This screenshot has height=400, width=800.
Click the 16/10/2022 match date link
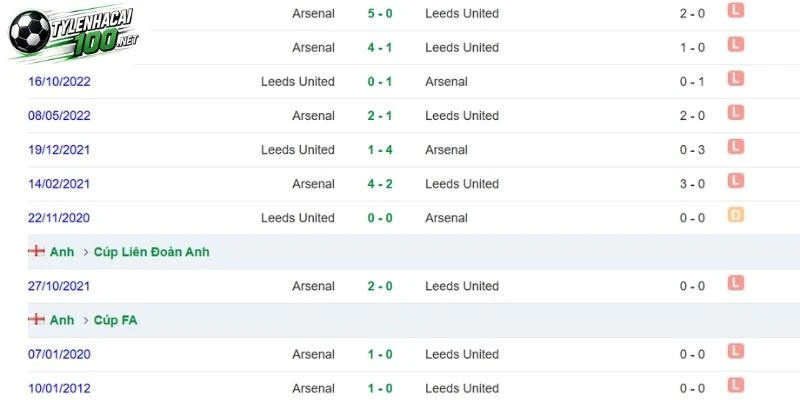(x=59, y=82)
